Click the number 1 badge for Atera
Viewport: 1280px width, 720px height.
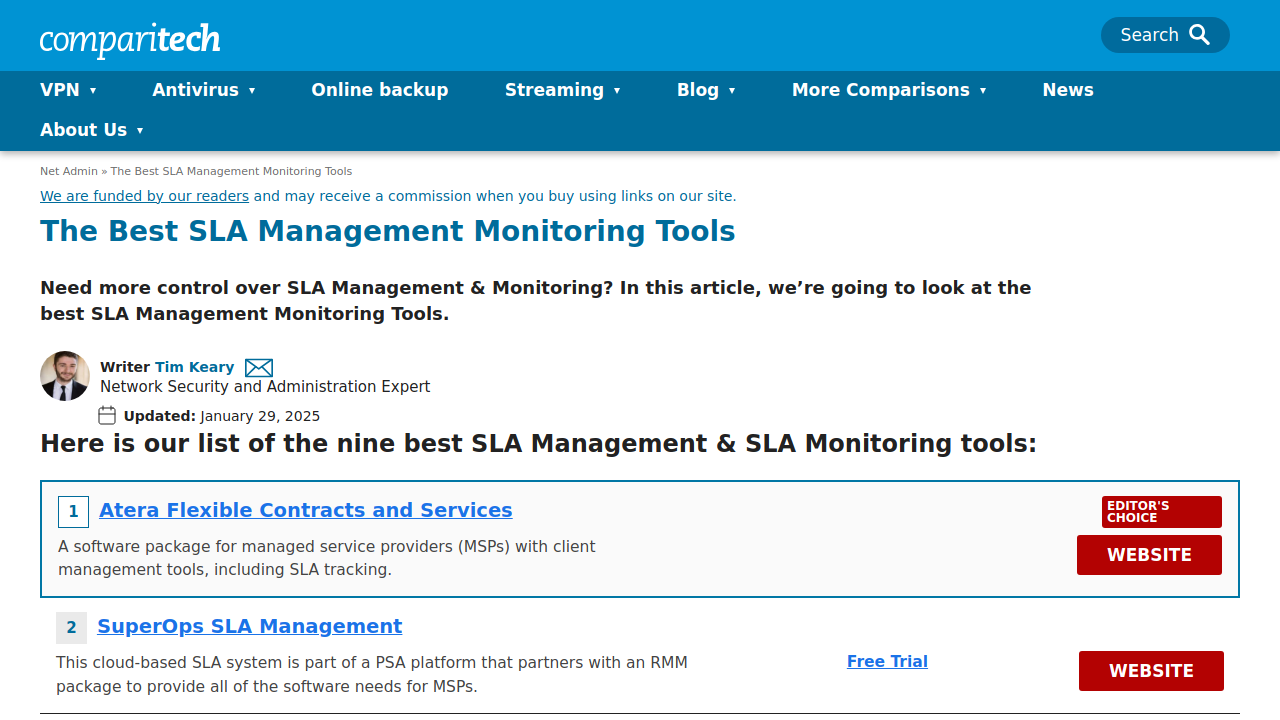[73, 512]
